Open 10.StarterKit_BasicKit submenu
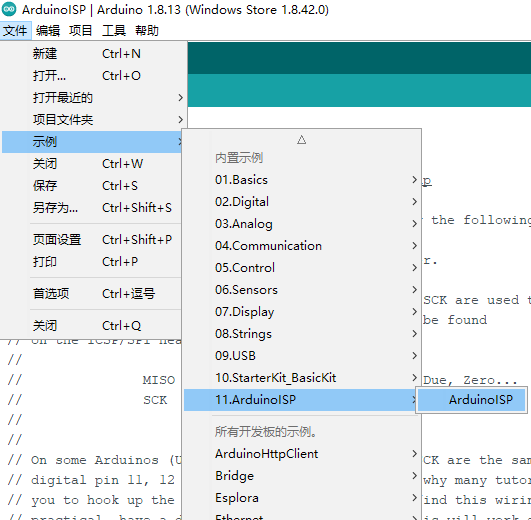 (302, 378)
